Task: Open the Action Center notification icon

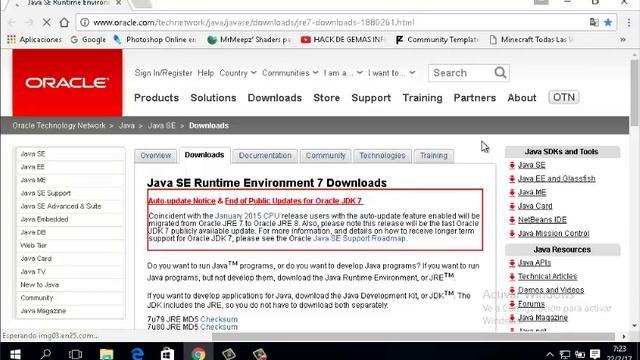Action: pyautogui.click(x=595, y=354)
